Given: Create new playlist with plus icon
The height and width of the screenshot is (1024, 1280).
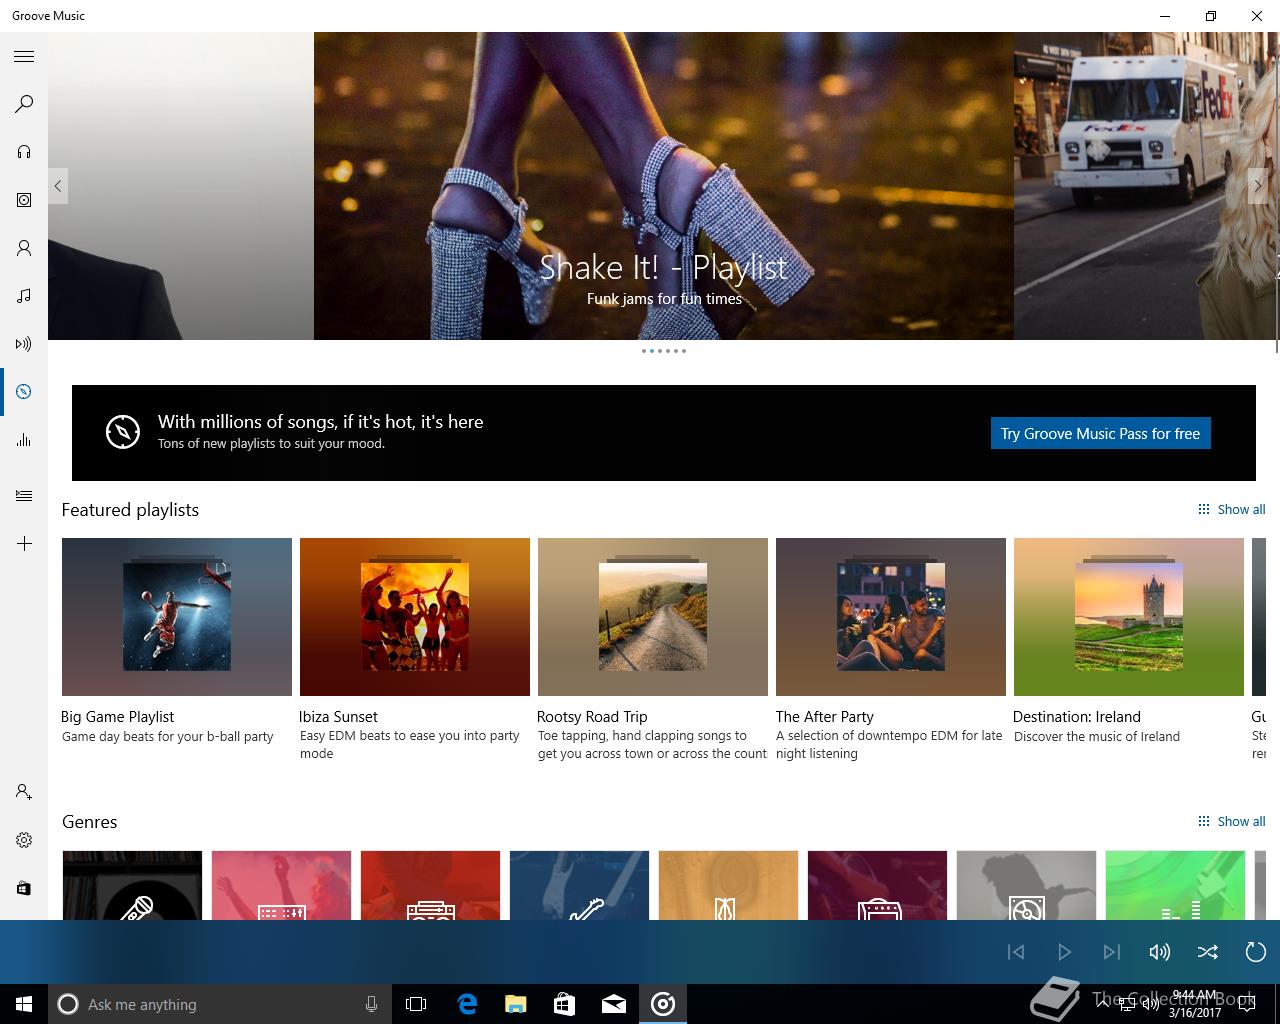Looking at the screenshot, I should coord(24,544).
